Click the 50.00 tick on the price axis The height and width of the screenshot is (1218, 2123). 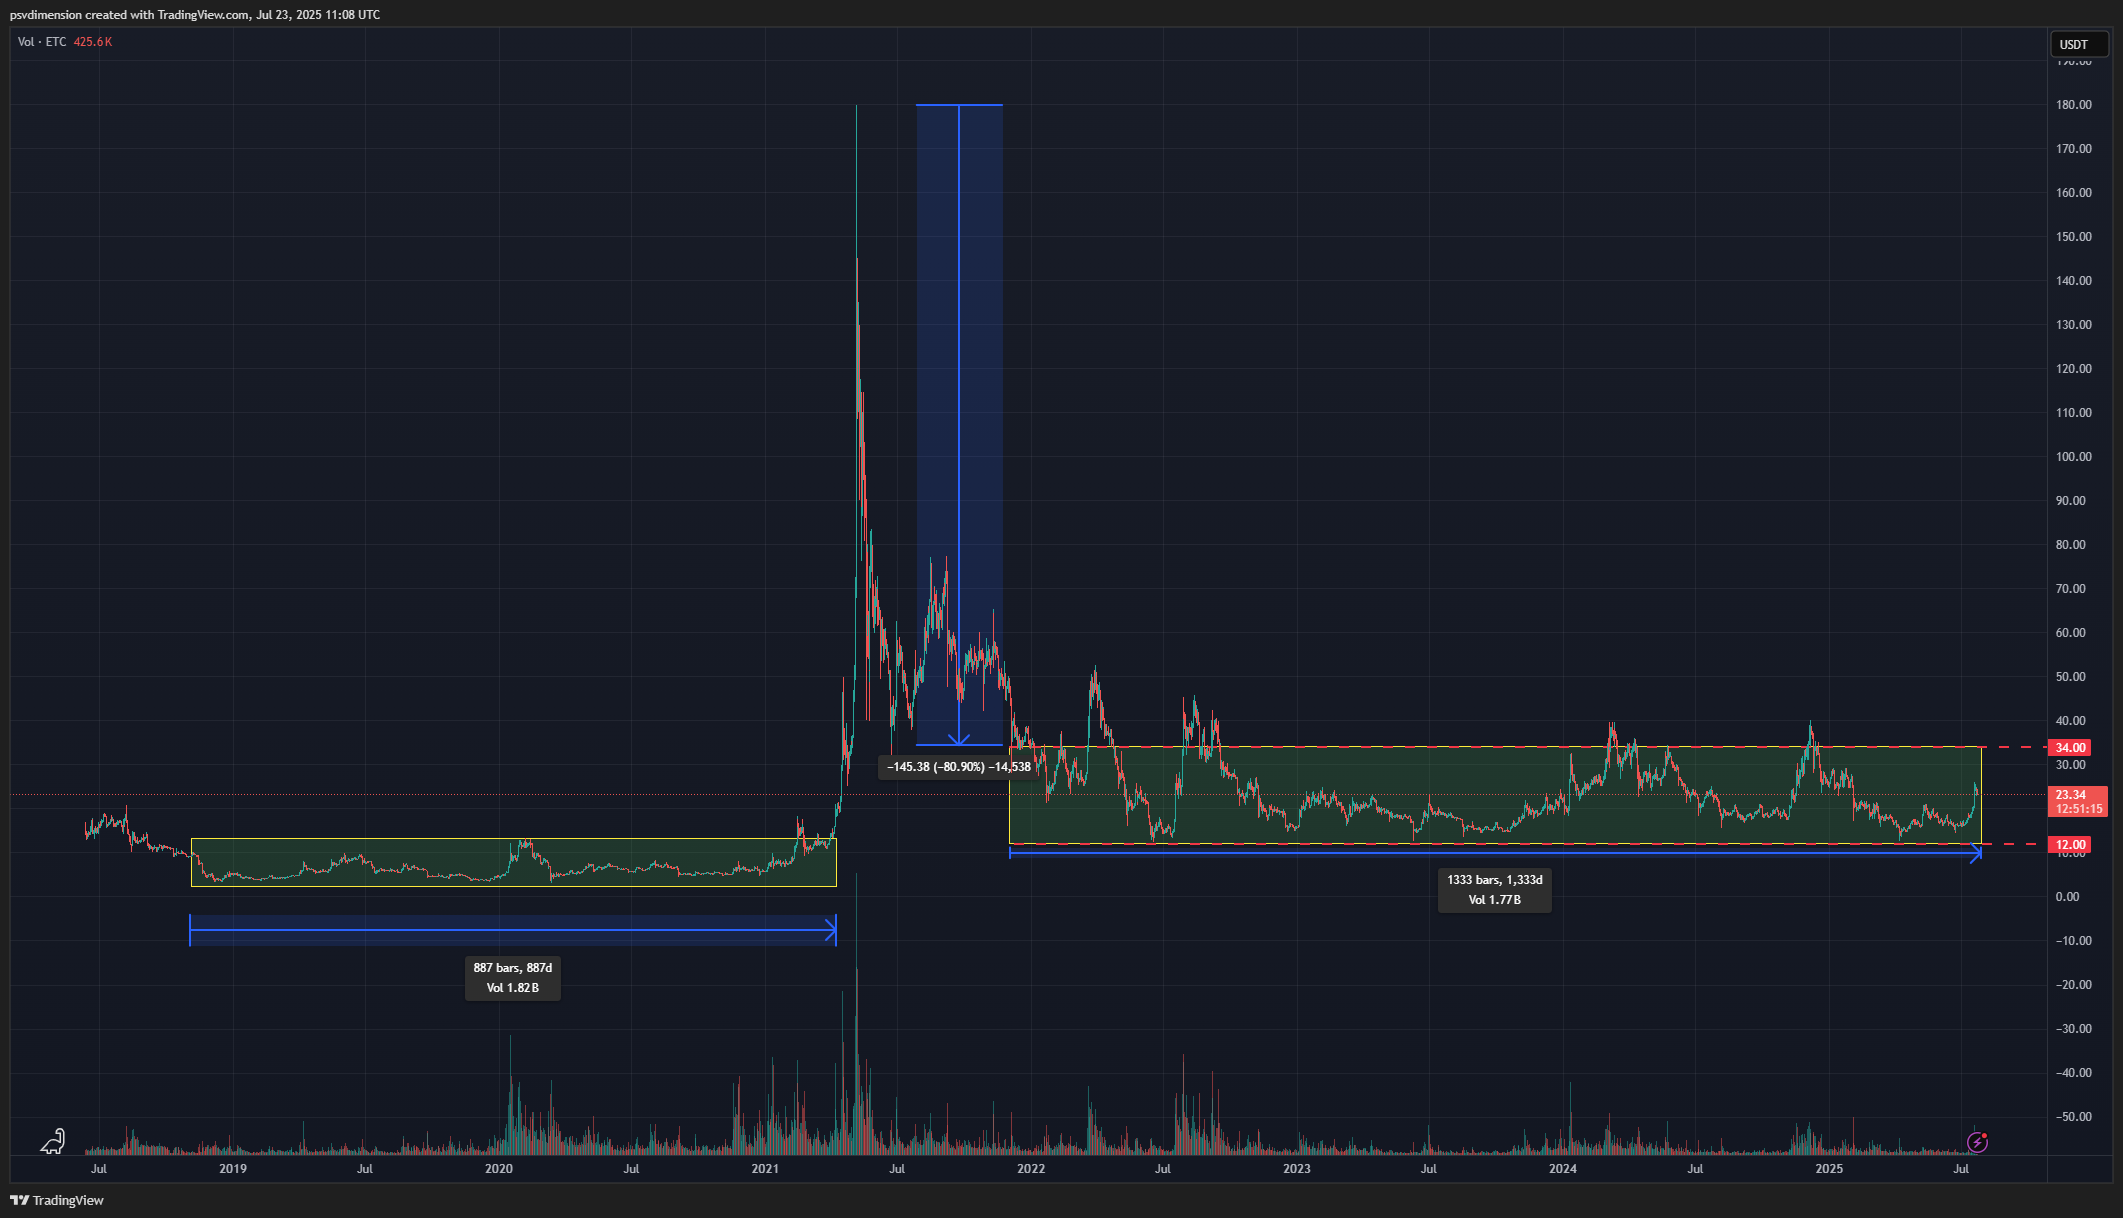2070,677
